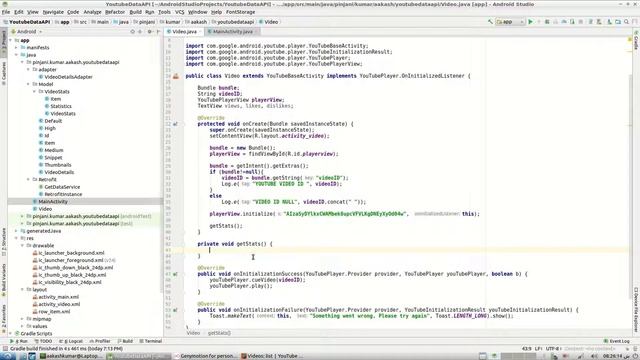Open the Navigate menu
640x360 pixels.
point(53,12)
